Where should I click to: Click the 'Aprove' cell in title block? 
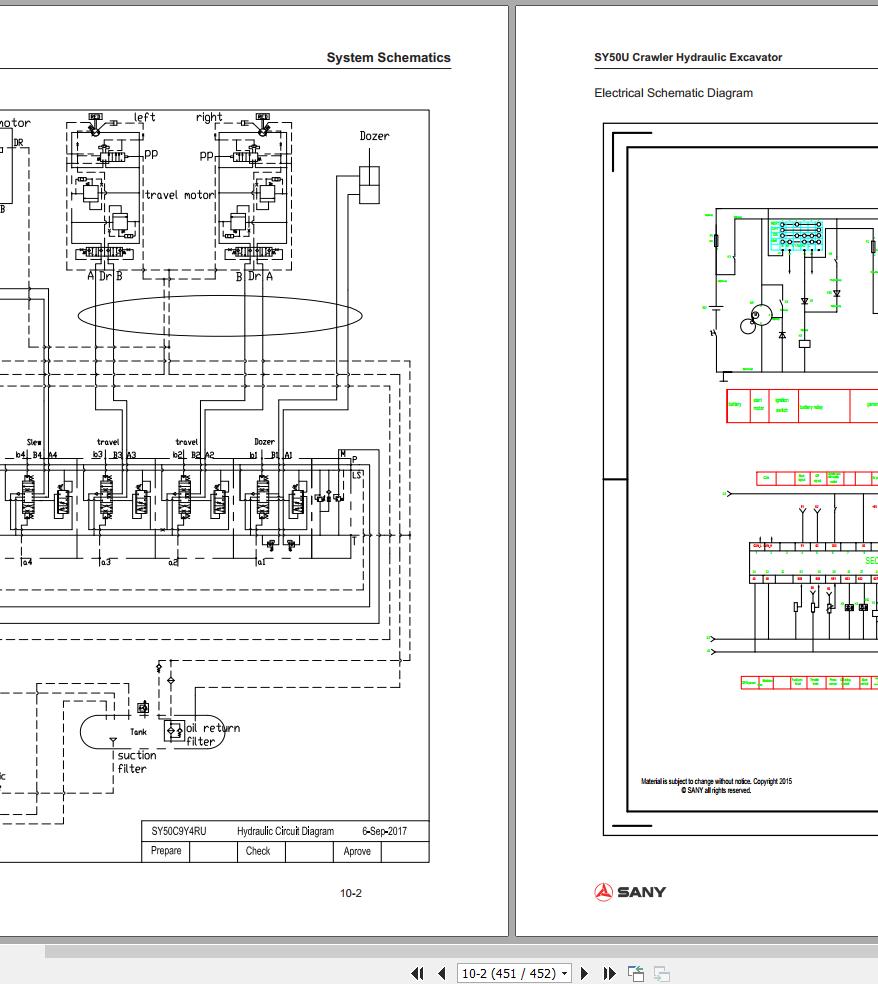coord(357,851)
